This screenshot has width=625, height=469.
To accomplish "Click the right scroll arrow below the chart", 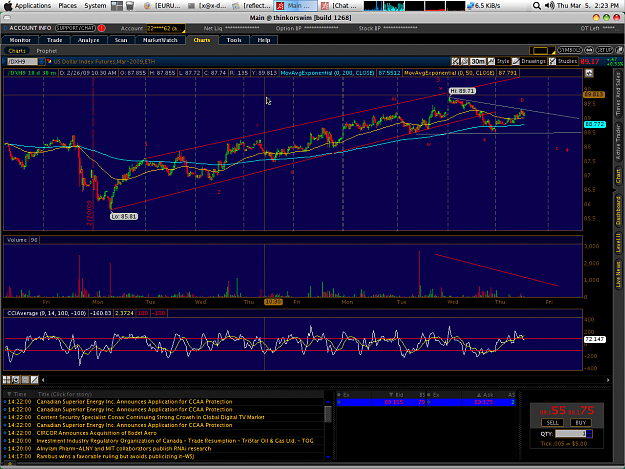I will (608, 380).
